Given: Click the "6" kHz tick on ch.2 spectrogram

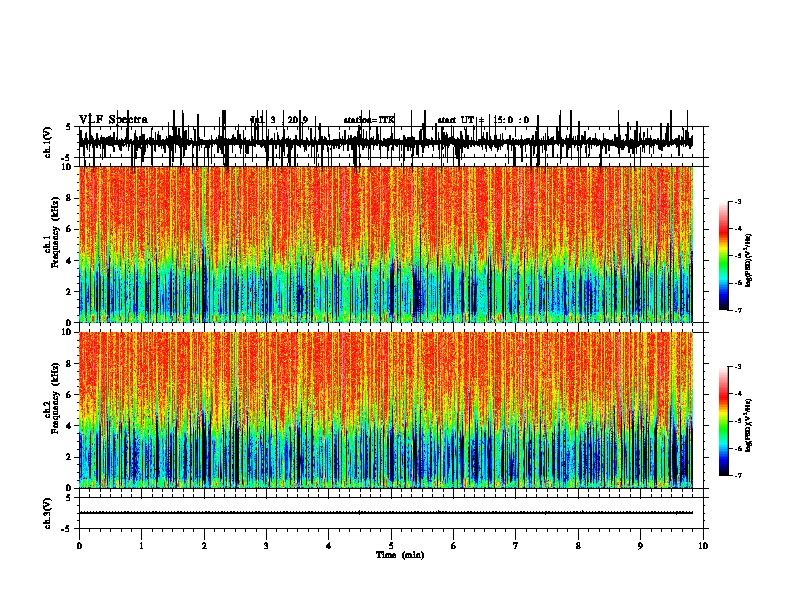Looking at the screenshot, I should [x=70, y=395].
